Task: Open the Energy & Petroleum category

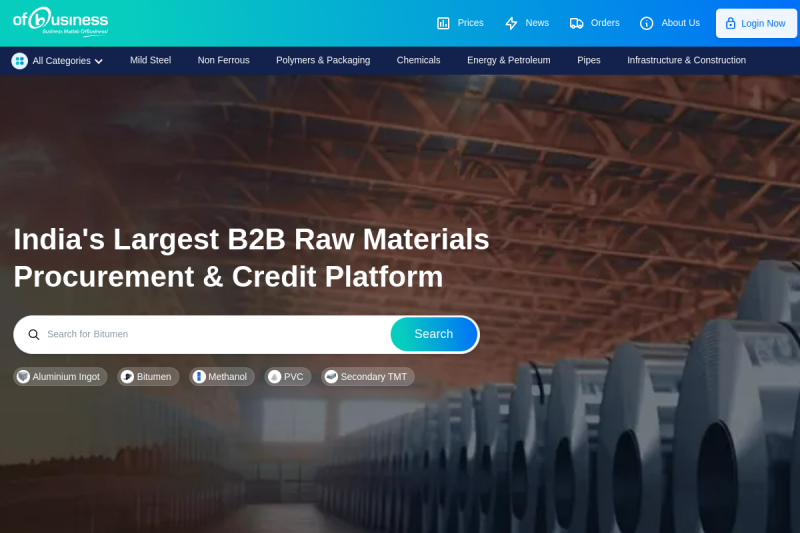Action: click(x=508, y=60)
